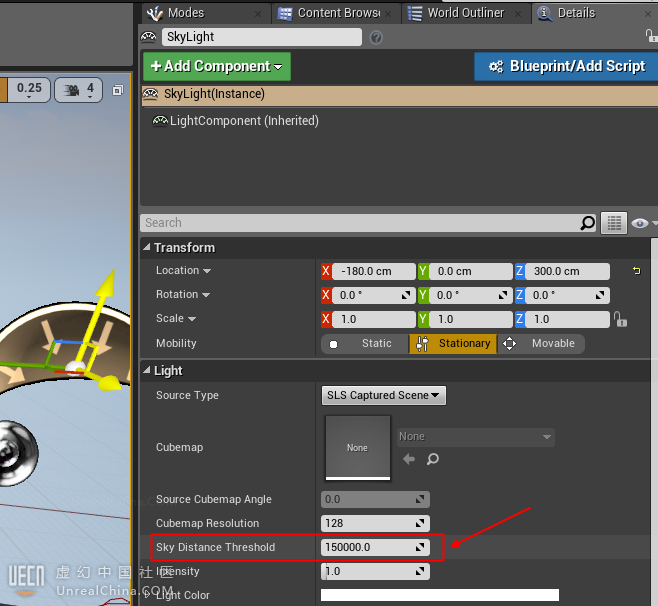Switch to the World Outliner tab
Screen dimensions: 658x606
[x=465, y=13]
